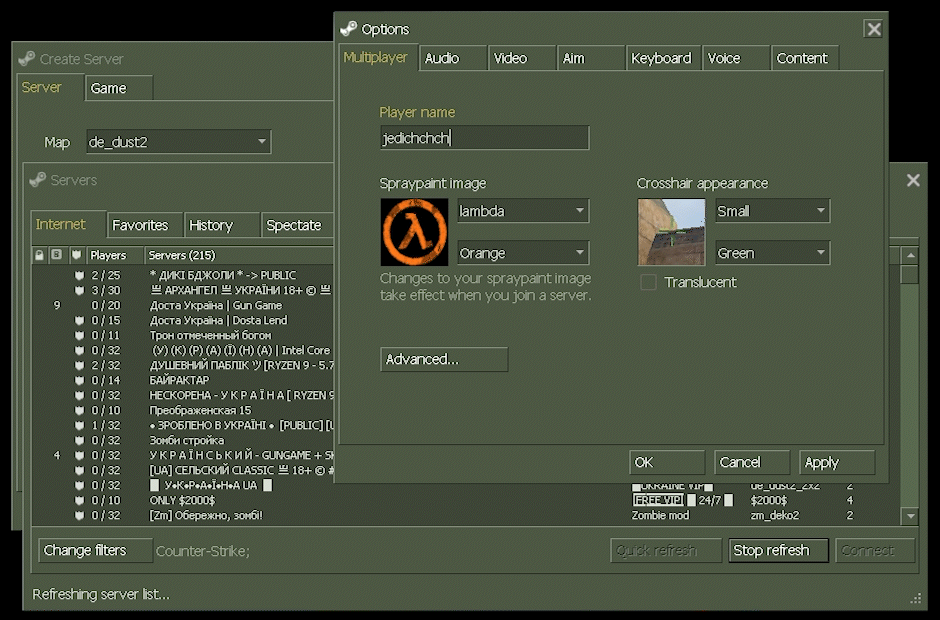Switch to the Audio tab

coord(453,58)
